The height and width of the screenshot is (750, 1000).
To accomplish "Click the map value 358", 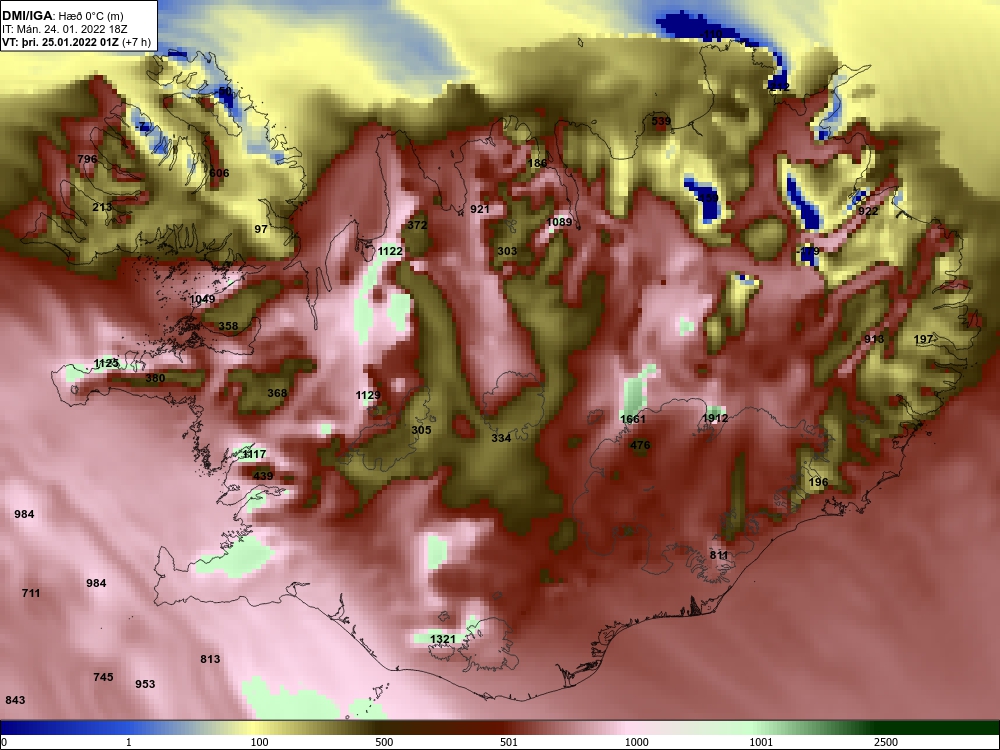I will (x=228, y=326).
